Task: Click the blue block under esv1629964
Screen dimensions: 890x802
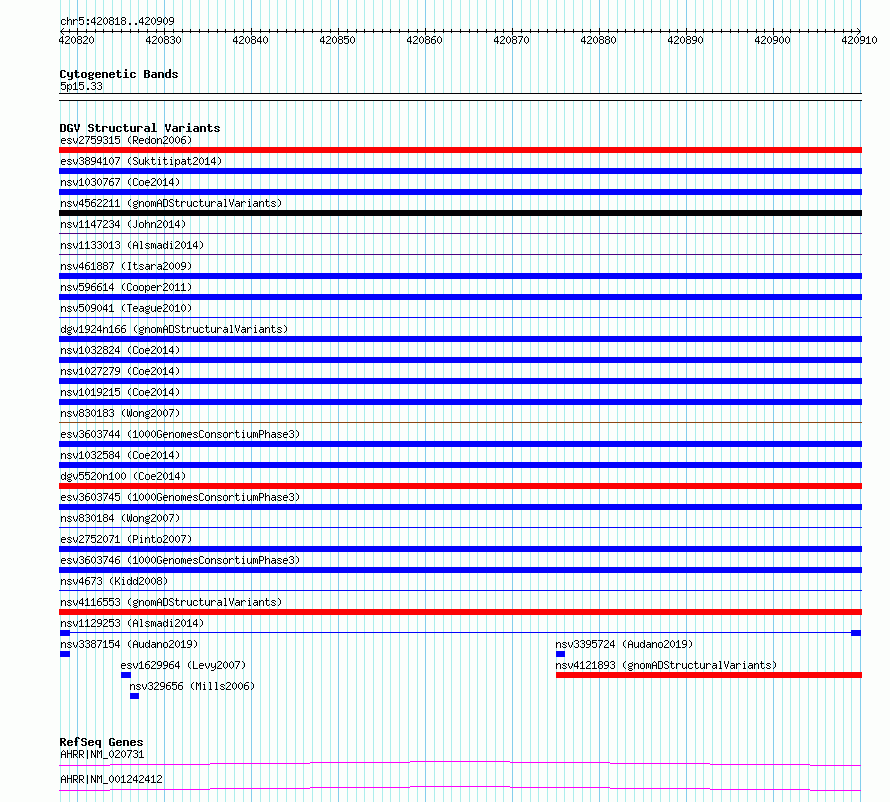Action: coord(126,675)
